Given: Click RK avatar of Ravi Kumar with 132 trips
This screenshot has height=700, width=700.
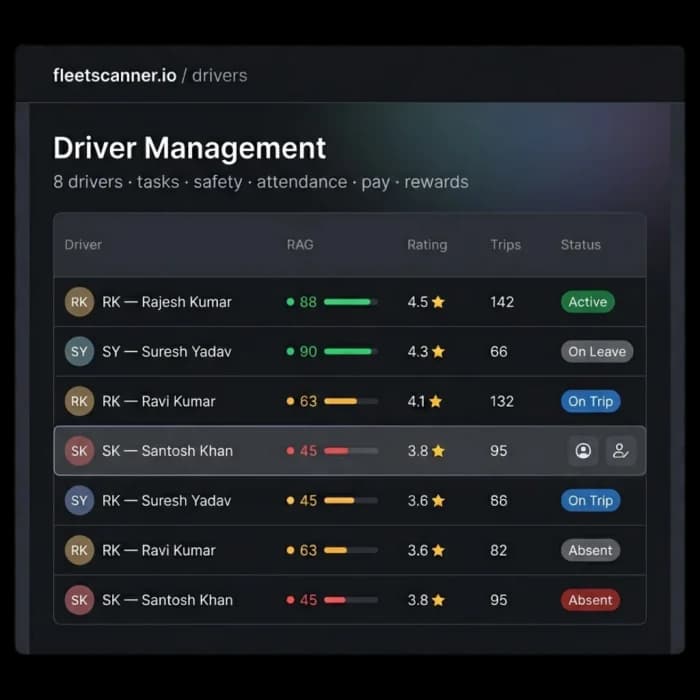Looking at the screenshot, I should coord(79,401).
